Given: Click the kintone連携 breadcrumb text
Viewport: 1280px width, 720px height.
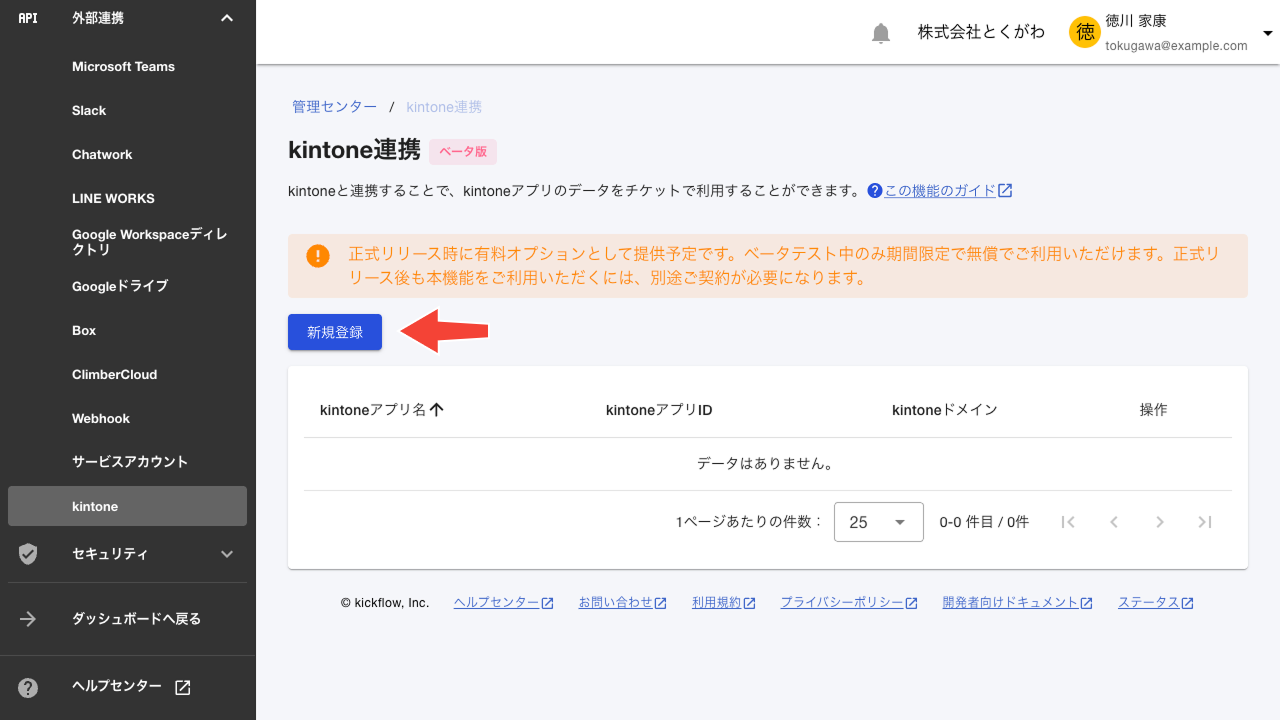Looking at the screenshot, I should tap(444, 107).
